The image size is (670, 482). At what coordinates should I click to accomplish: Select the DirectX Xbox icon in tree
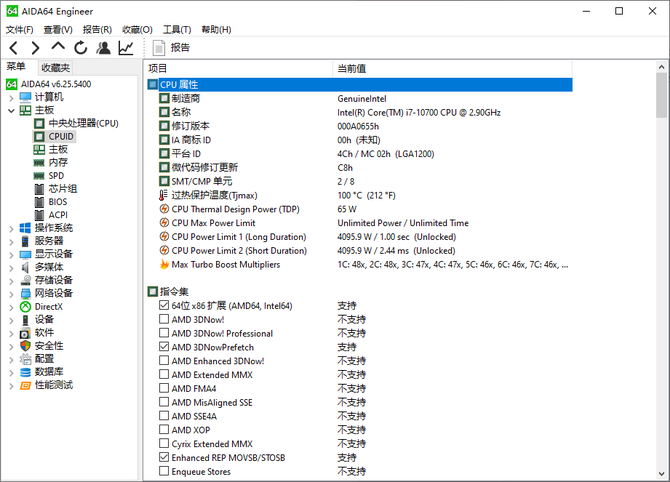click(25, 307)
